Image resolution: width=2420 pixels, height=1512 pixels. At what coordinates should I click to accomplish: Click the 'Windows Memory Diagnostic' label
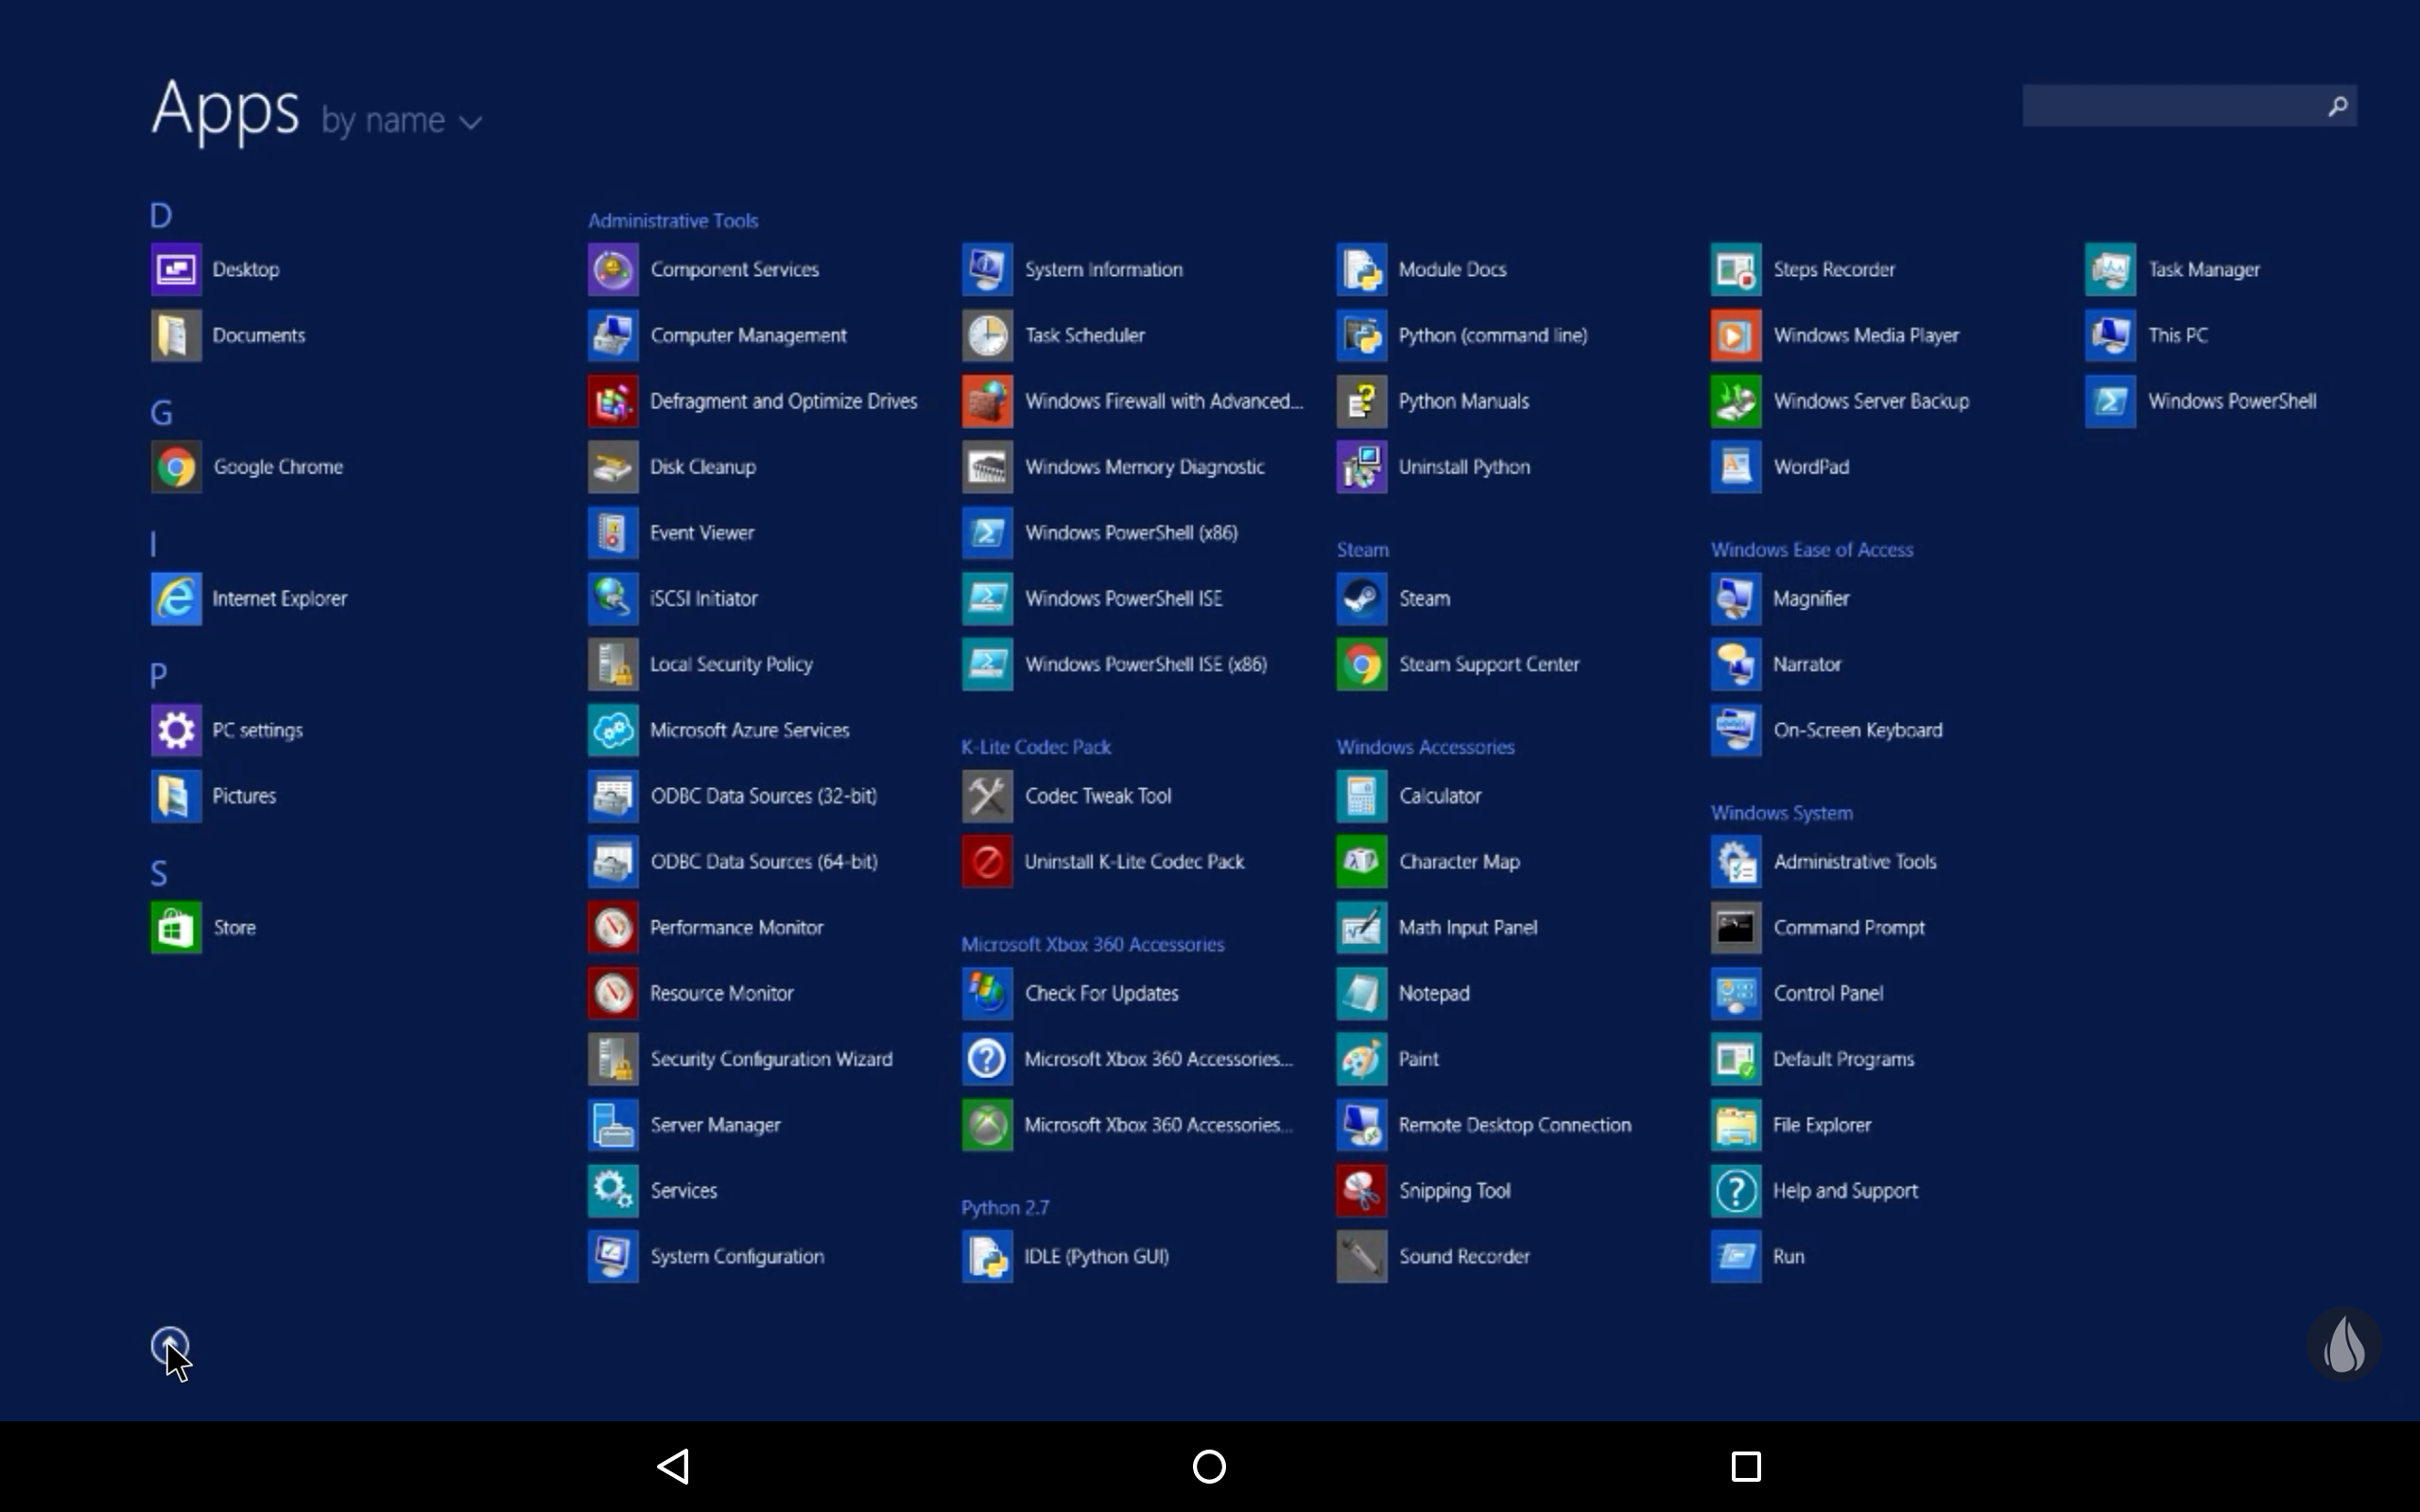1145,467
